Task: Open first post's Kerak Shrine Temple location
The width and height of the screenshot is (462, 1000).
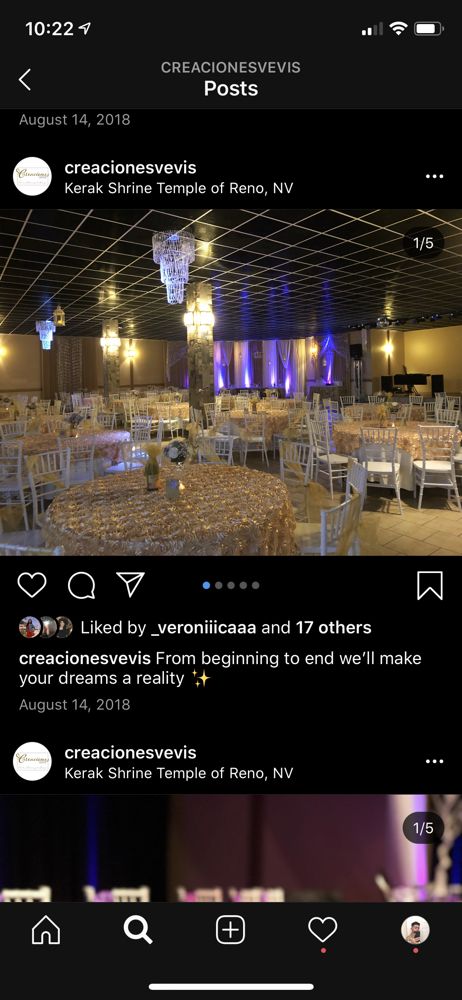Action: click(179, 189)
